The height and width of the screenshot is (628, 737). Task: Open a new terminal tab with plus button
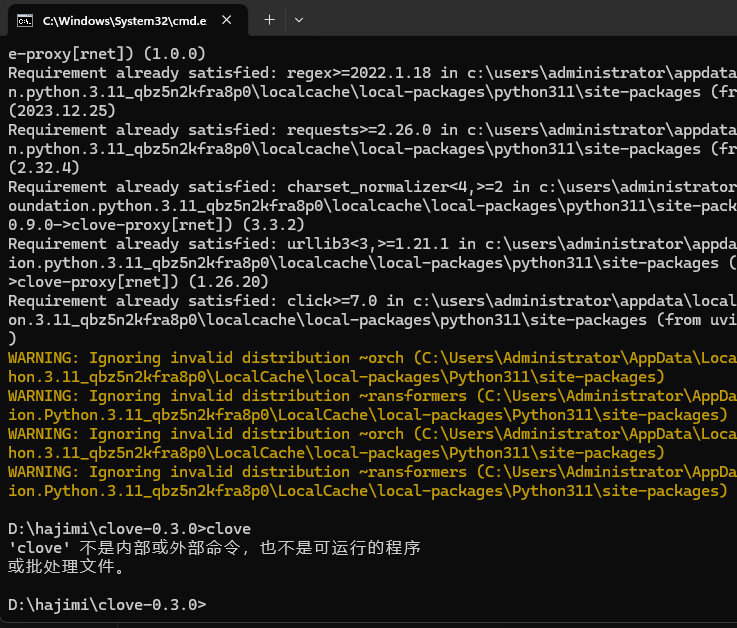pos(269,19)
